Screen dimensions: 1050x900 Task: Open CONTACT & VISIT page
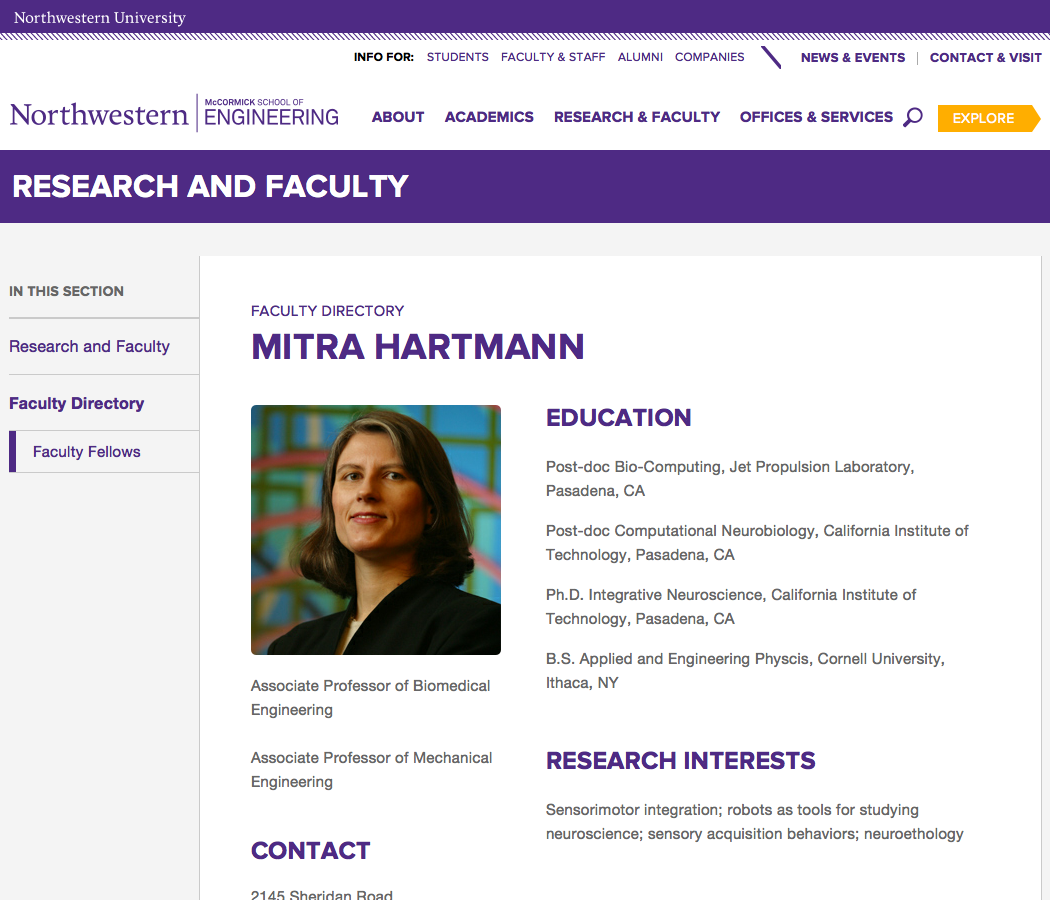tap(985, 58)
